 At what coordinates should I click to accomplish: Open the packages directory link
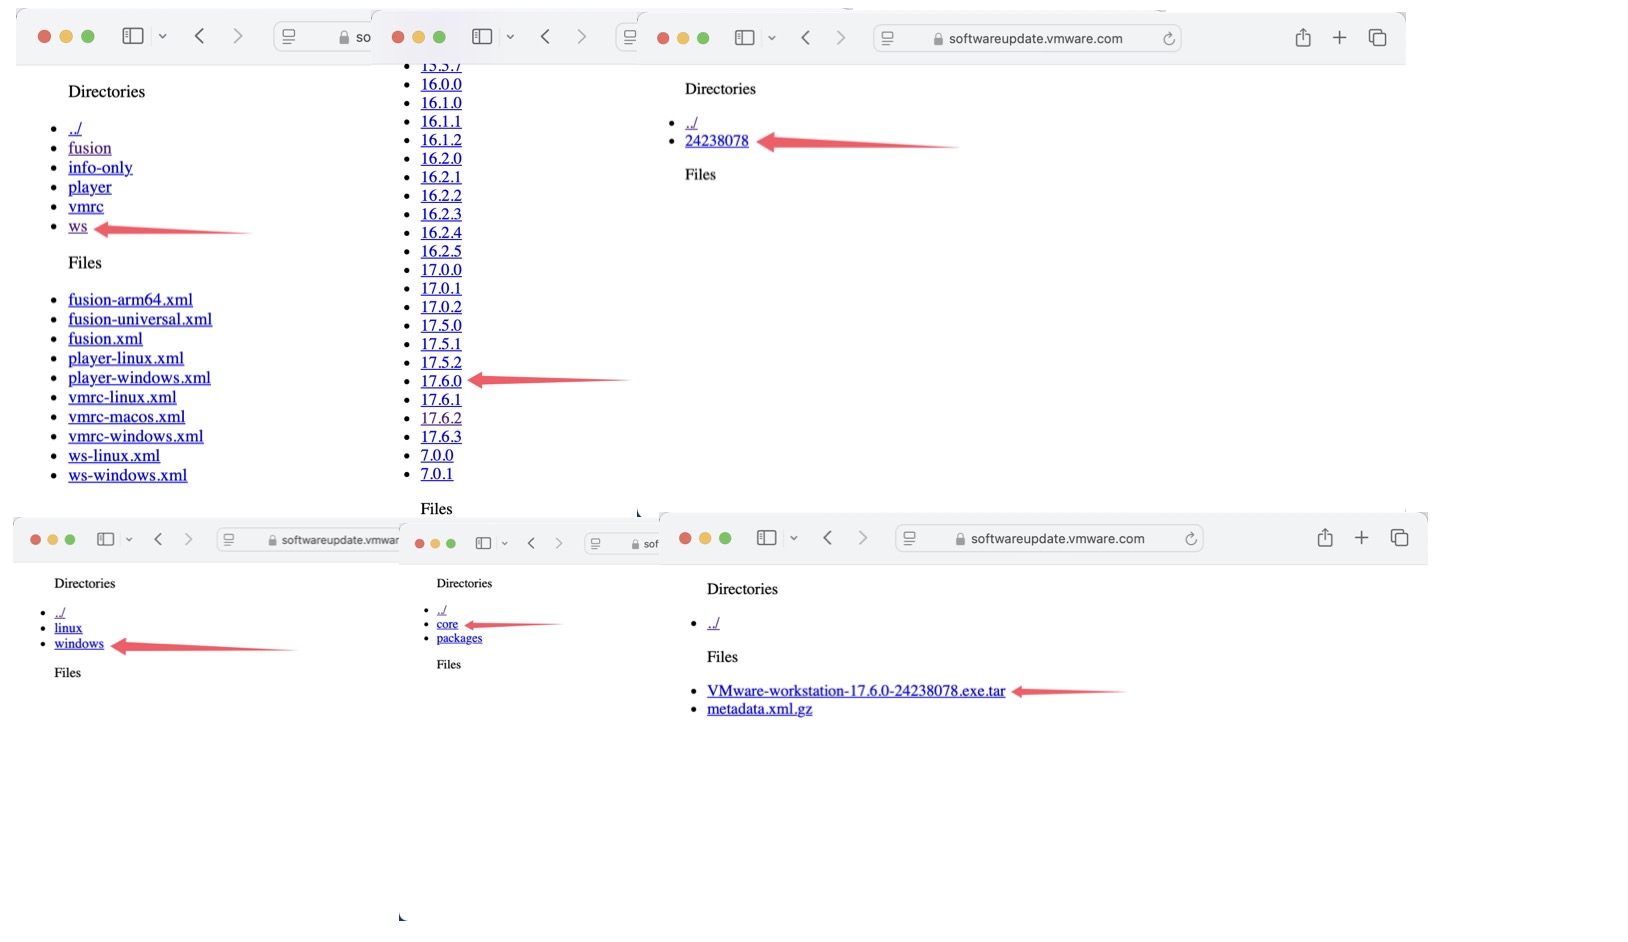[x=459, y=638]
